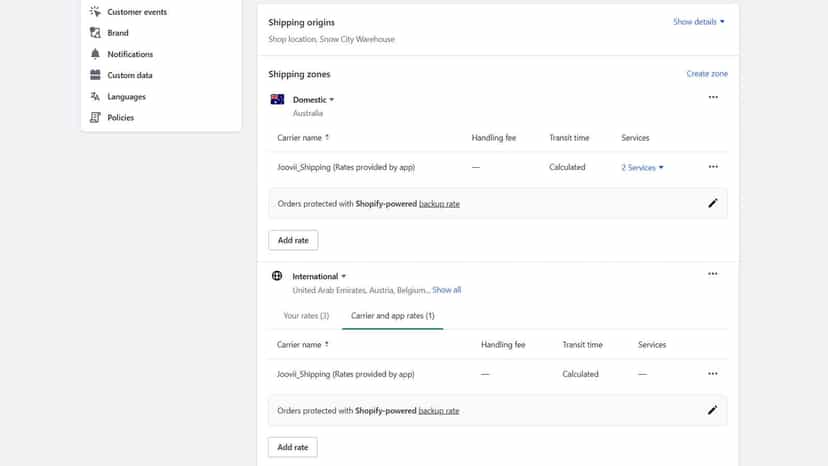Click Shop location, Snow City Warehouse text
The image size is (828, 466).
click(331, 39)
